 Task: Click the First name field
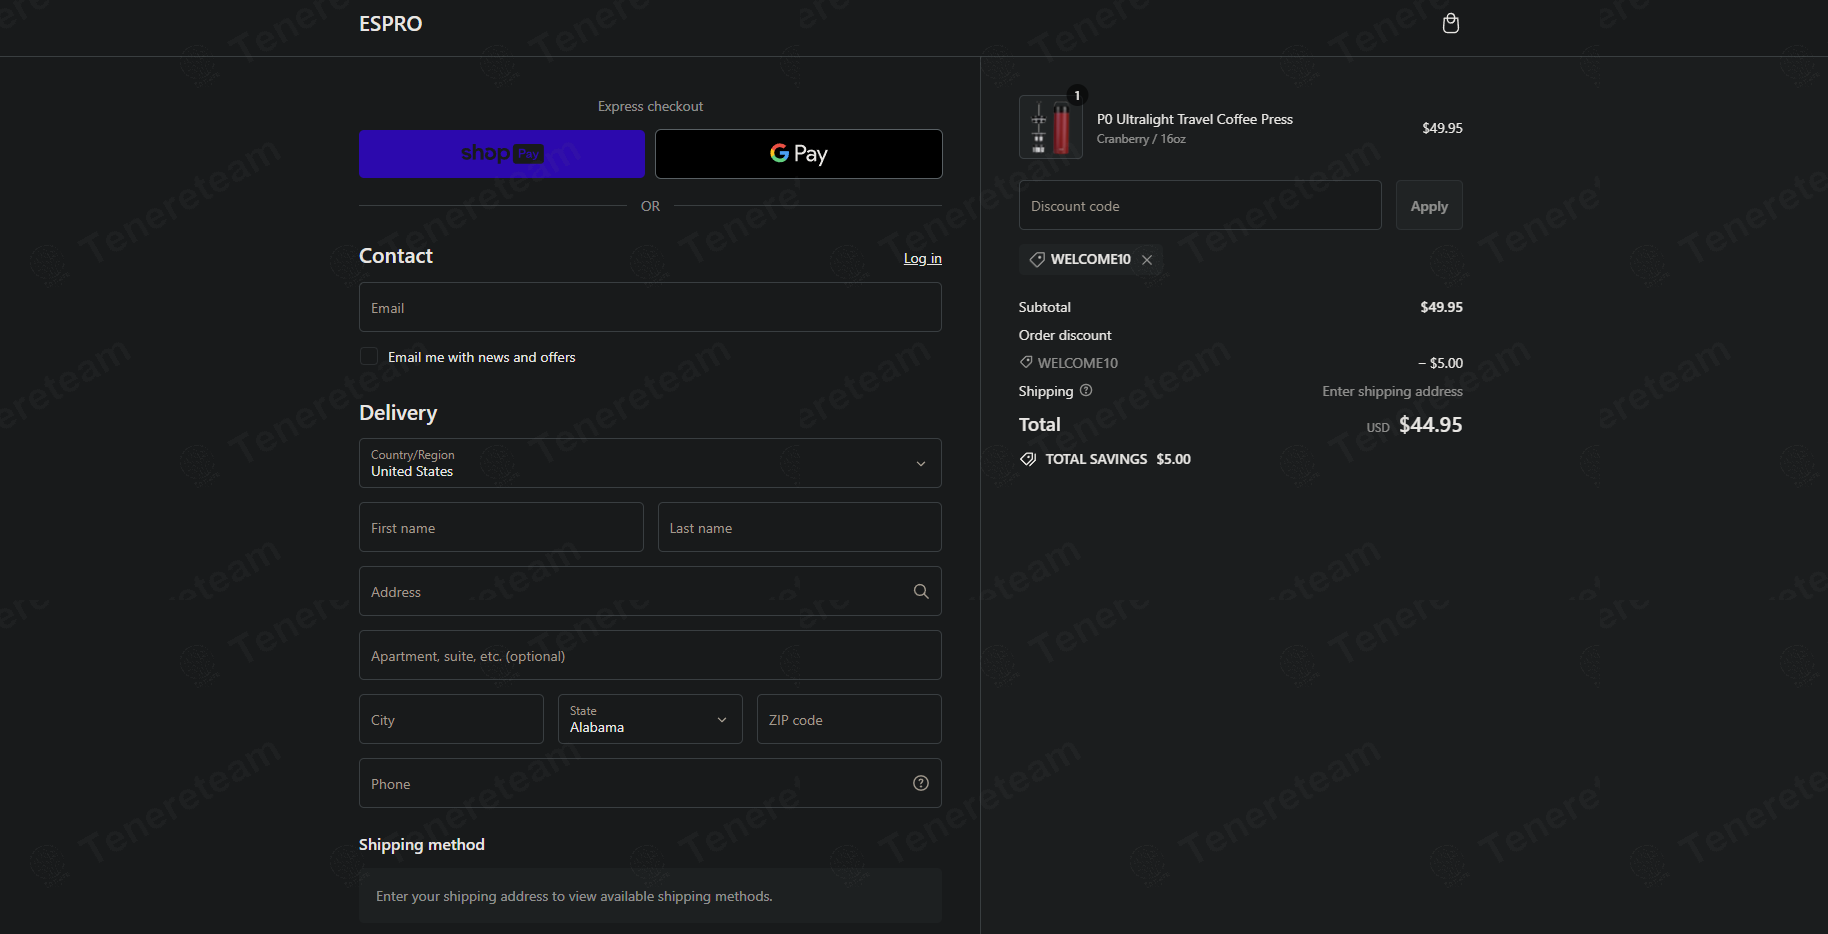point(501,527)
